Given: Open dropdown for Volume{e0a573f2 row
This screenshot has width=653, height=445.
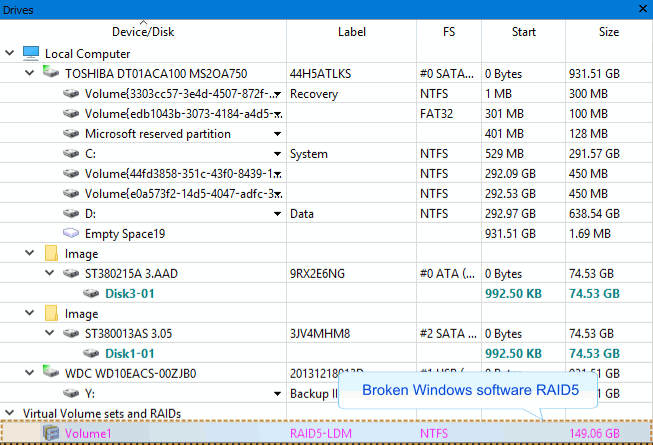Looking at the screenshot, I should [279, 194].
